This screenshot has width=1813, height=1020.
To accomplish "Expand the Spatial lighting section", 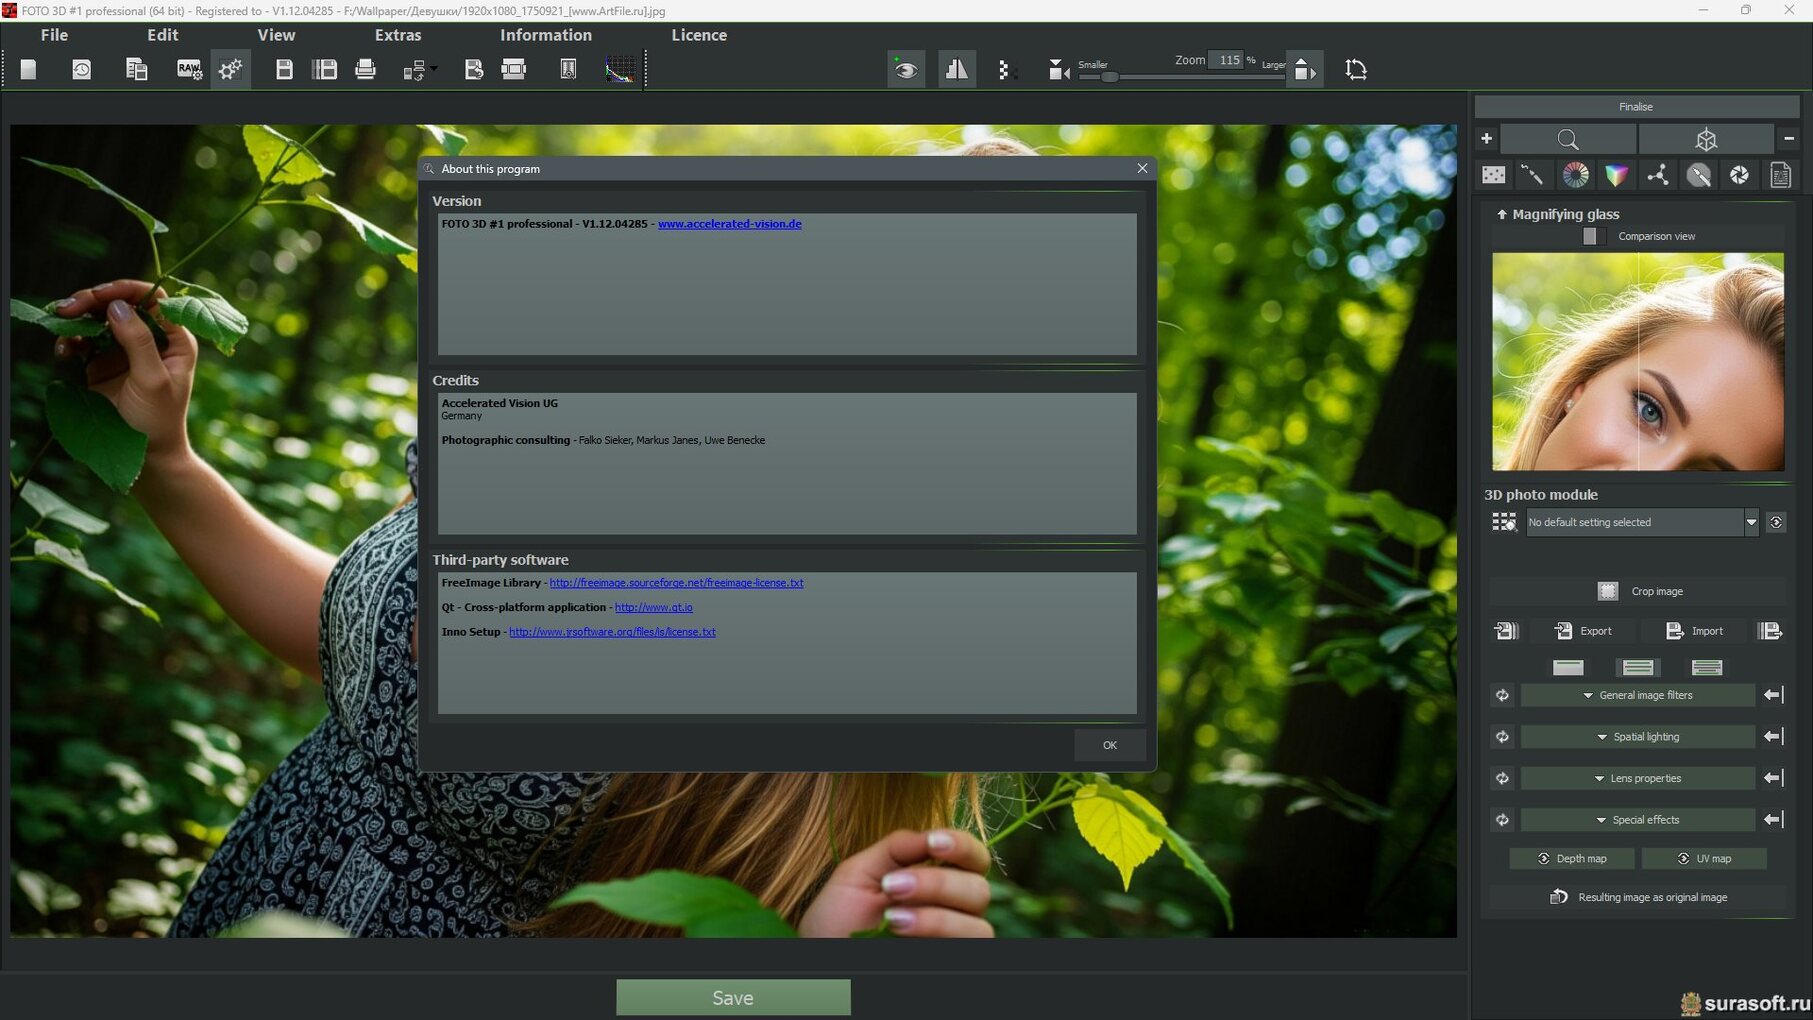I will point(1637,737).
